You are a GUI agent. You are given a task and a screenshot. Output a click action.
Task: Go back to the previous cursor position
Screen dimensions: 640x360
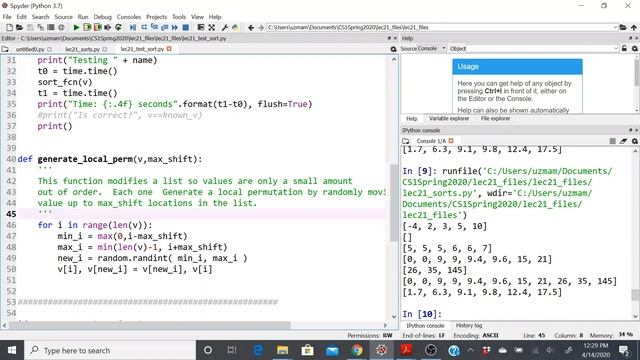[x=251, y=27]
